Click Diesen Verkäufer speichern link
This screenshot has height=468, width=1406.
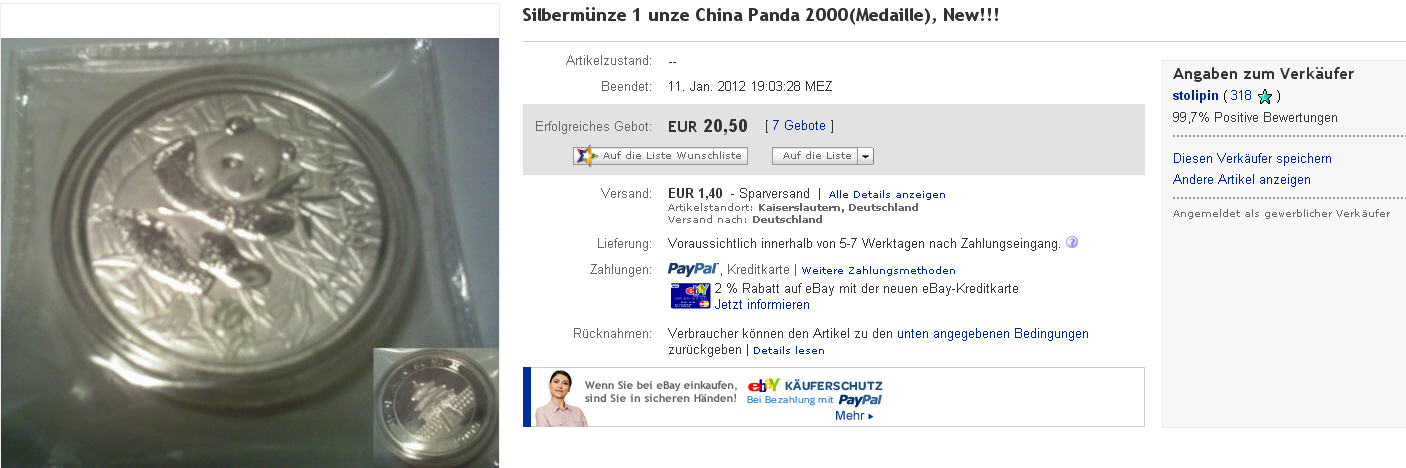click(1252, 159)
